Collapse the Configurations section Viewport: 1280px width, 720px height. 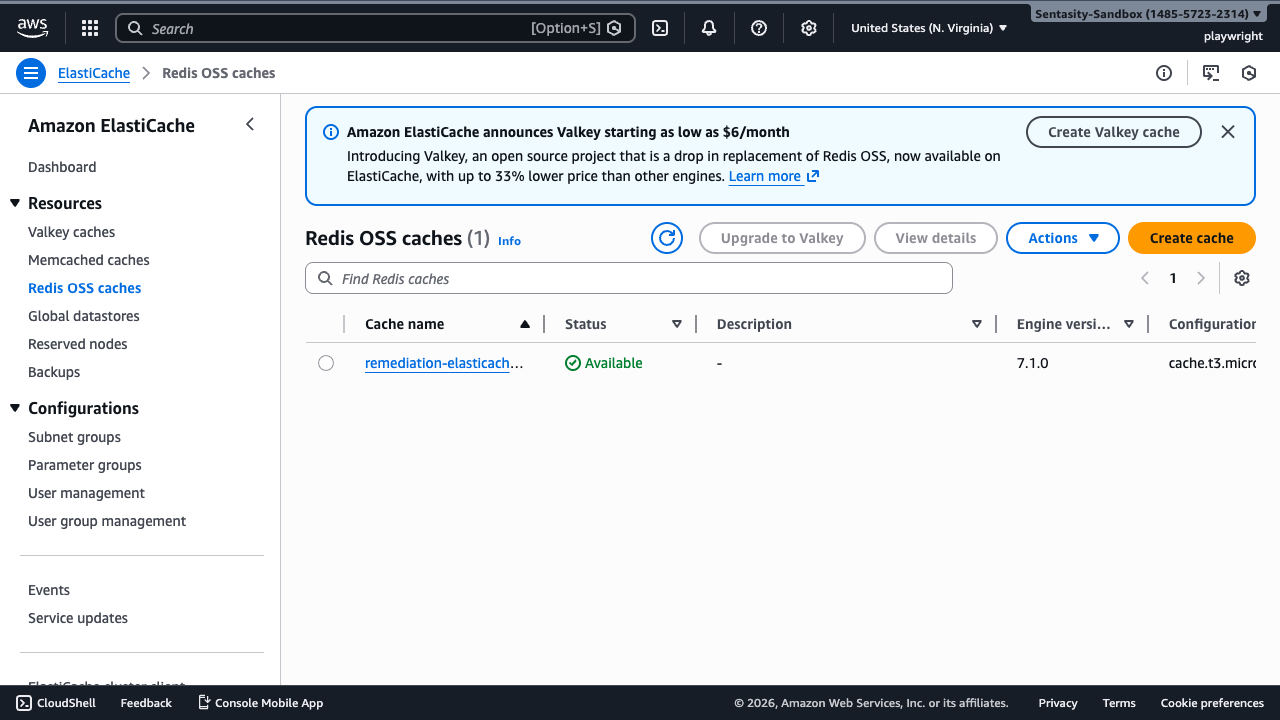tap(14, 407)
